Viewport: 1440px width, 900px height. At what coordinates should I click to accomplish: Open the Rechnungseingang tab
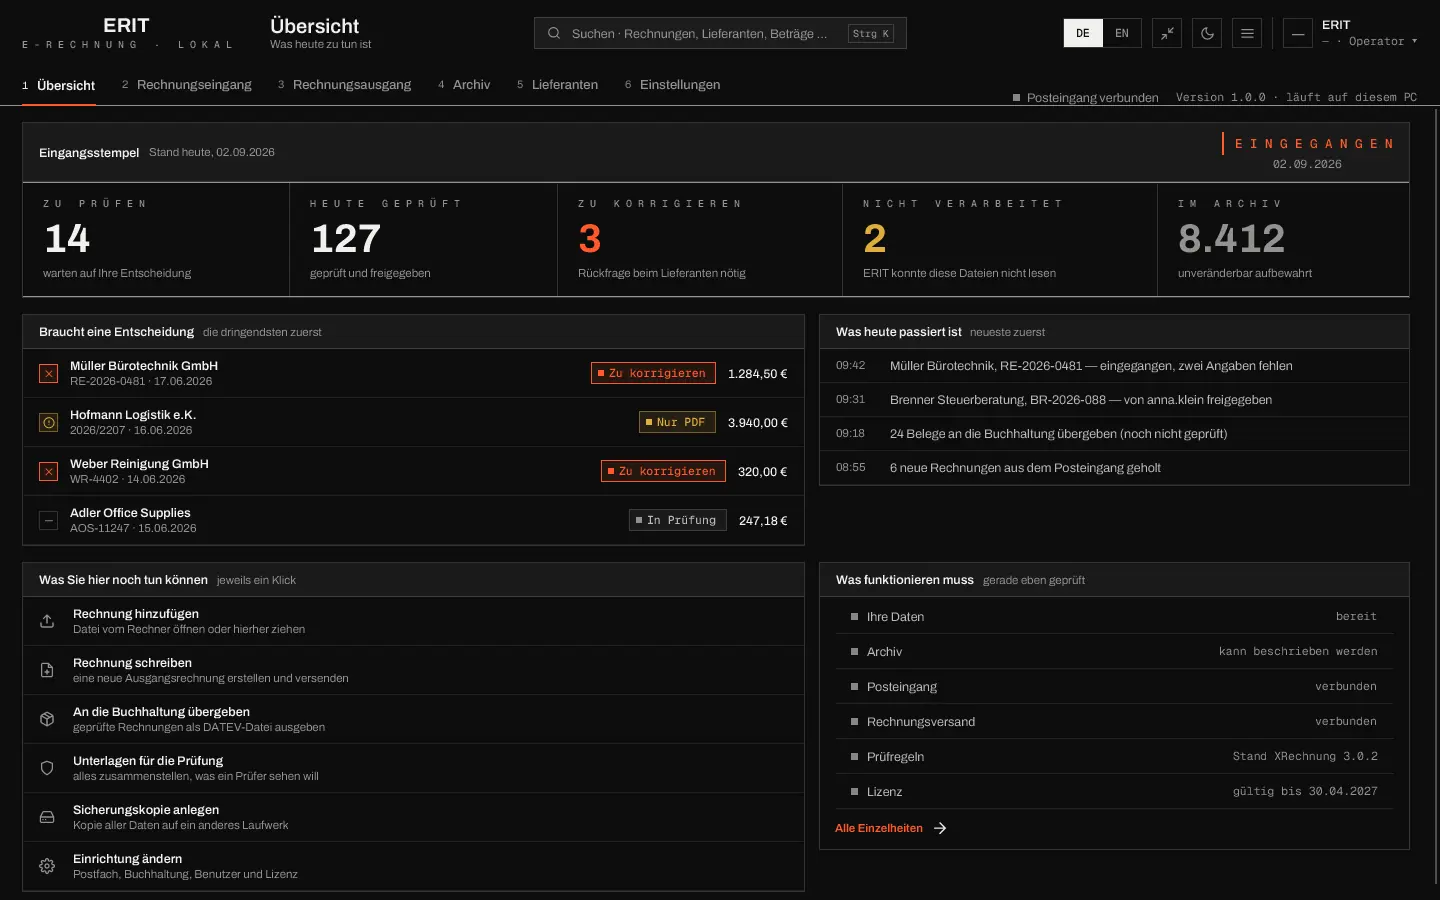click(187, 85)
